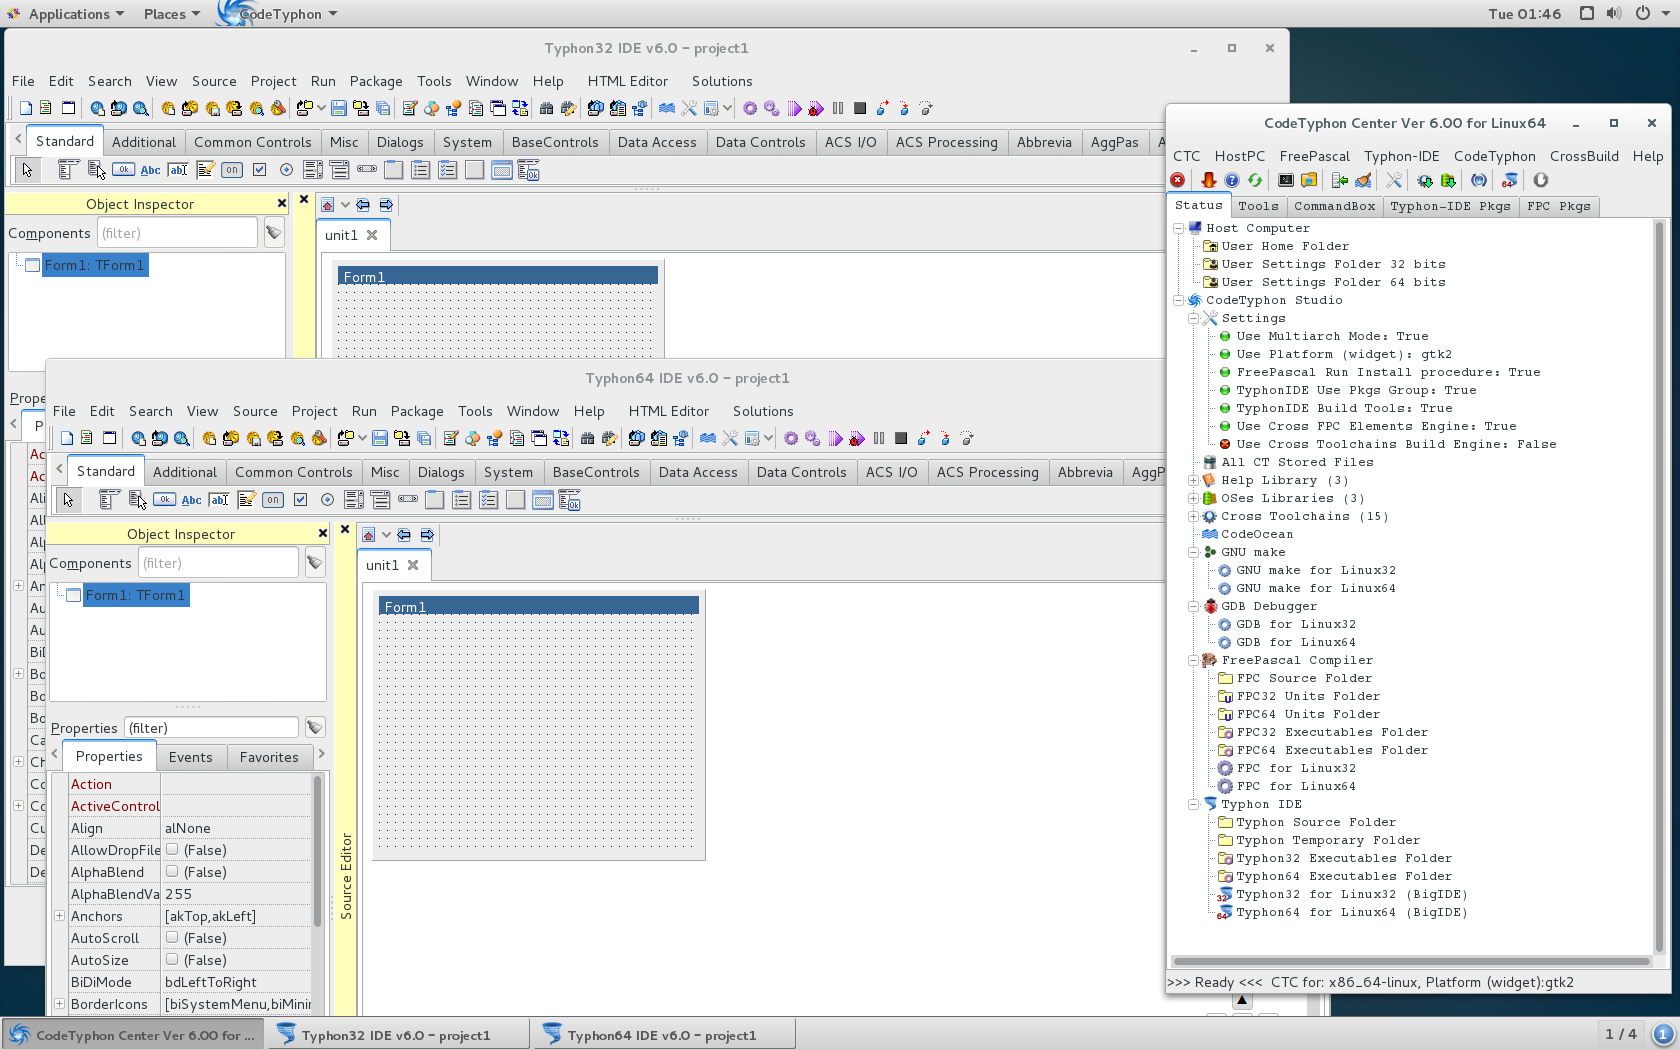Click the Typhon64 tornado icon in CodeTyphon Center toolbar
The width and height of the screenshot is (1680, 1050).
(1510, 180)
